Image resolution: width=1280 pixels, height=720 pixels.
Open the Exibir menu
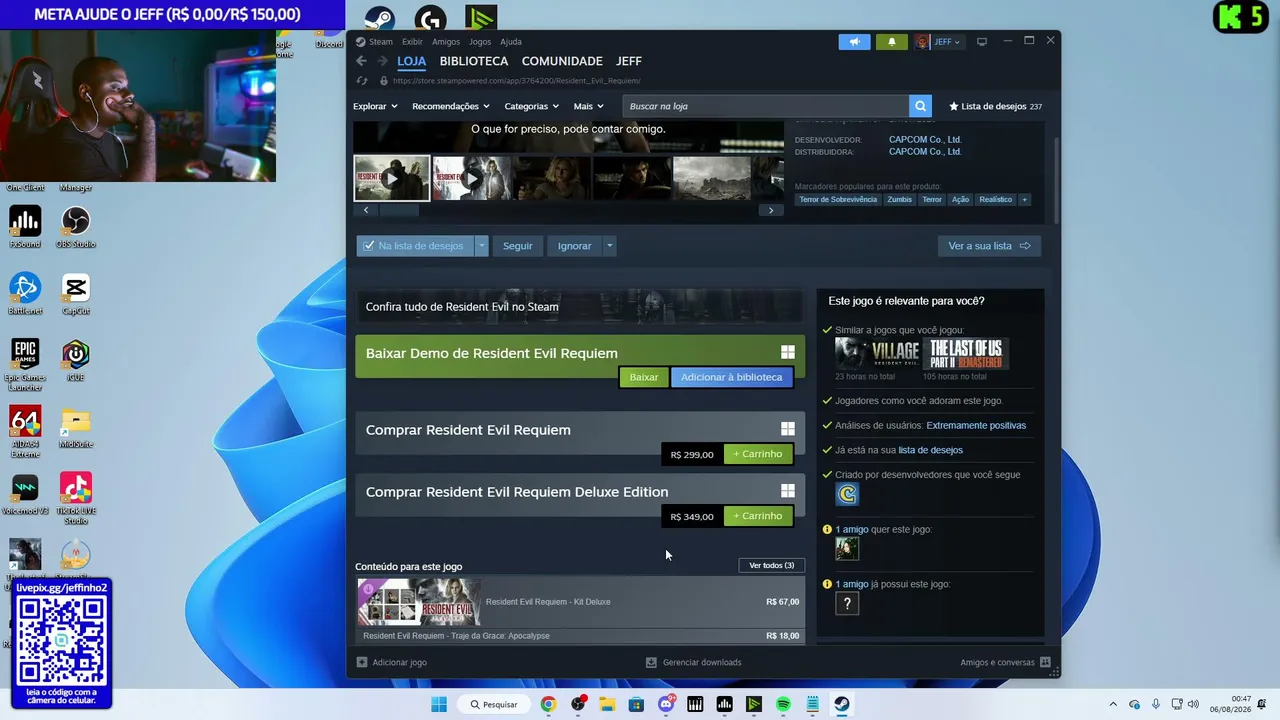(x=413, y=42)
